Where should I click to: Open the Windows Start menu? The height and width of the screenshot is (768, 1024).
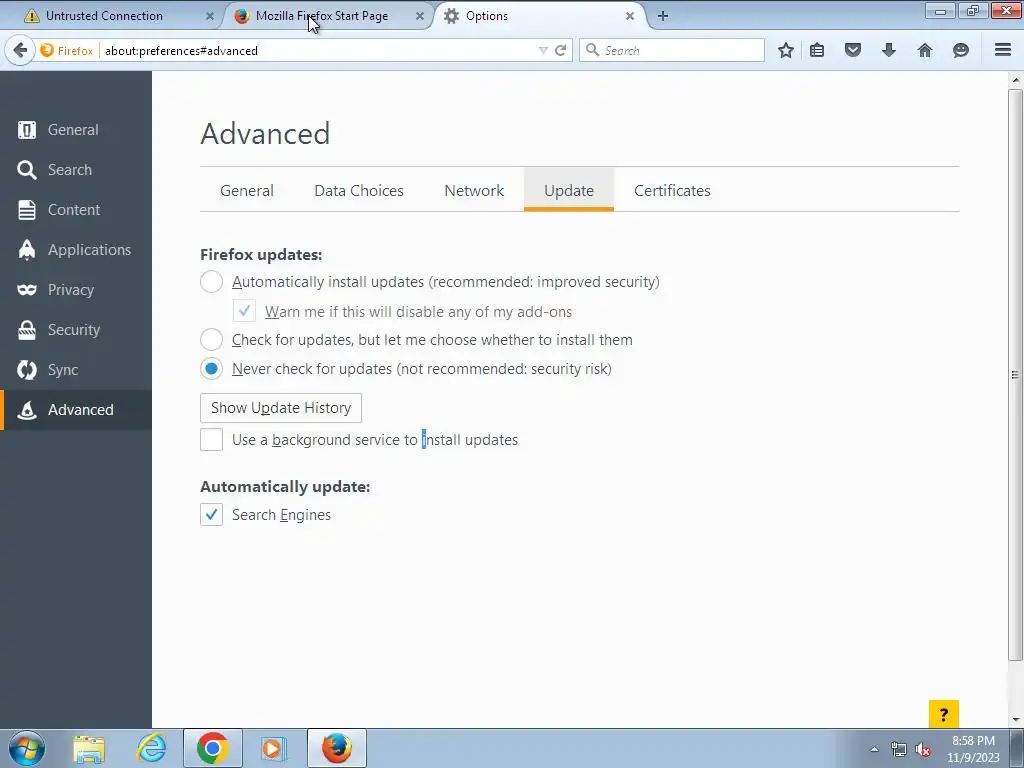pos(27,748)
